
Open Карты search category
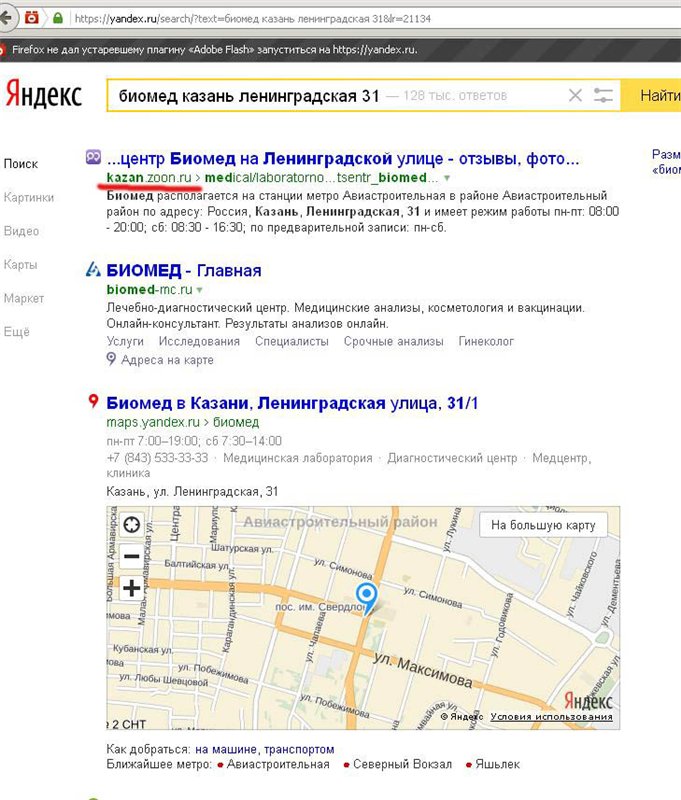20,264
